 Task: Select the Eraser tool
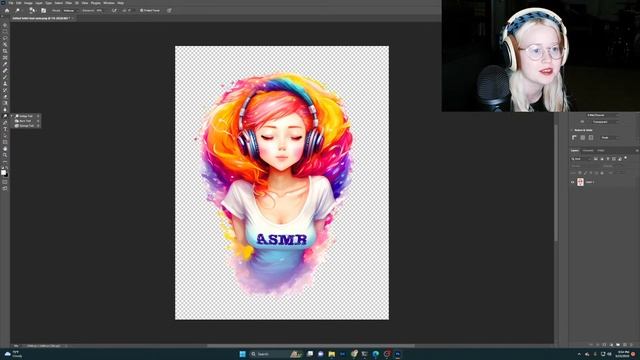(5, 97)
